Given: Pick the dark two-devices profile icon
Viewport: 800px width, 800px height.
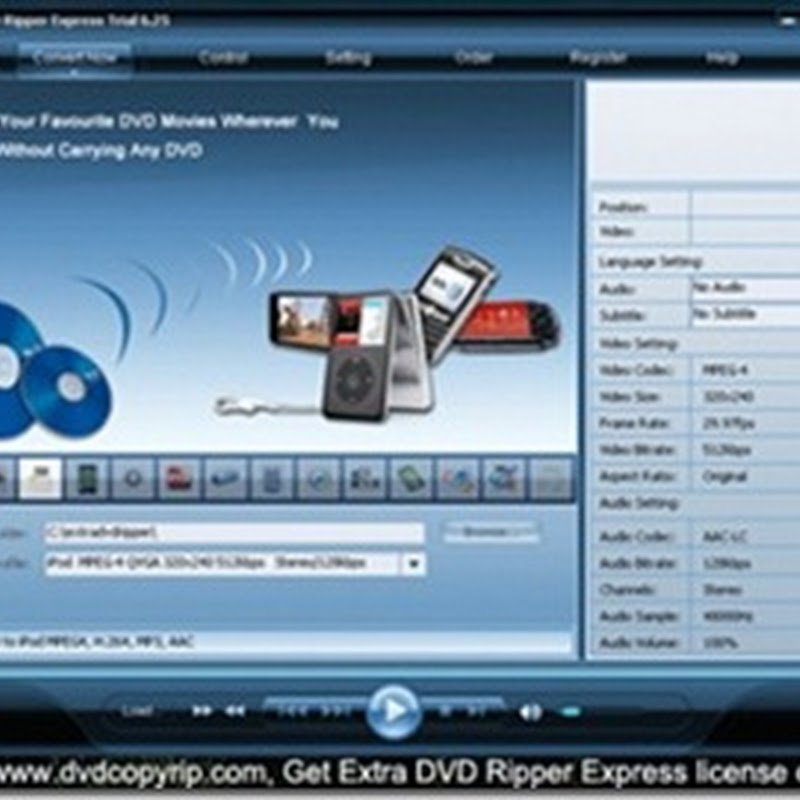Looking at the screenshot, I should pos(365,479).
